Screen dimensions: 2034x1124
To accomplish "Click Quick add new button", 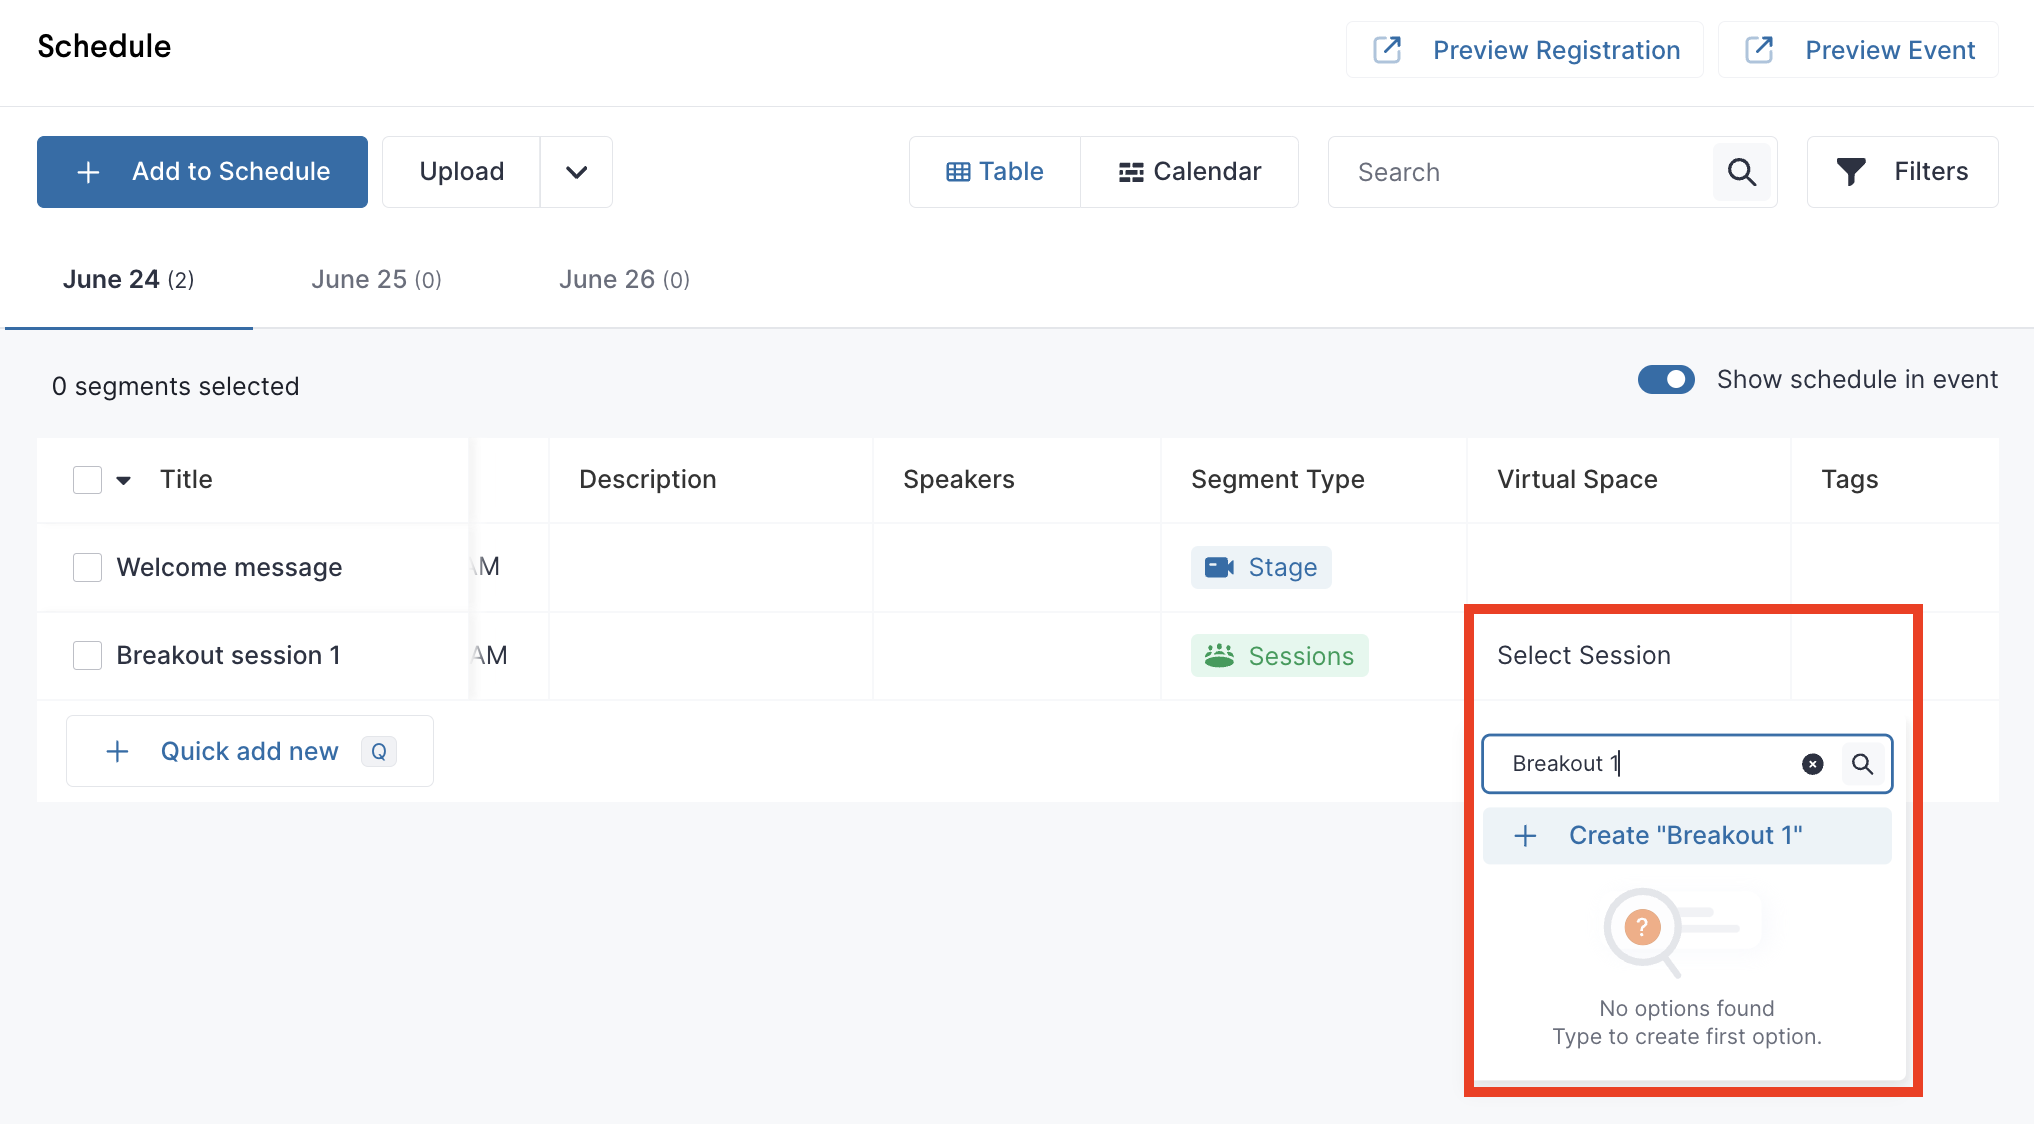I will coord(250,751).
